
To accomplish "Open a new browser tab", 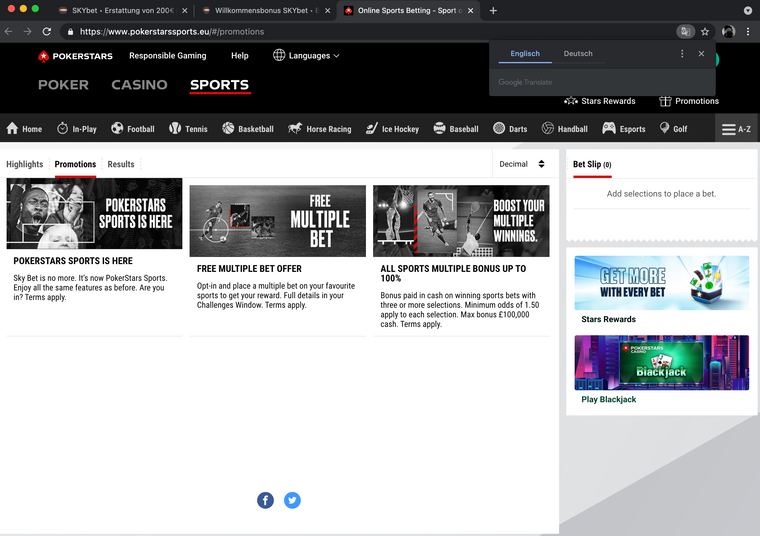I will (x=493, y=10).
